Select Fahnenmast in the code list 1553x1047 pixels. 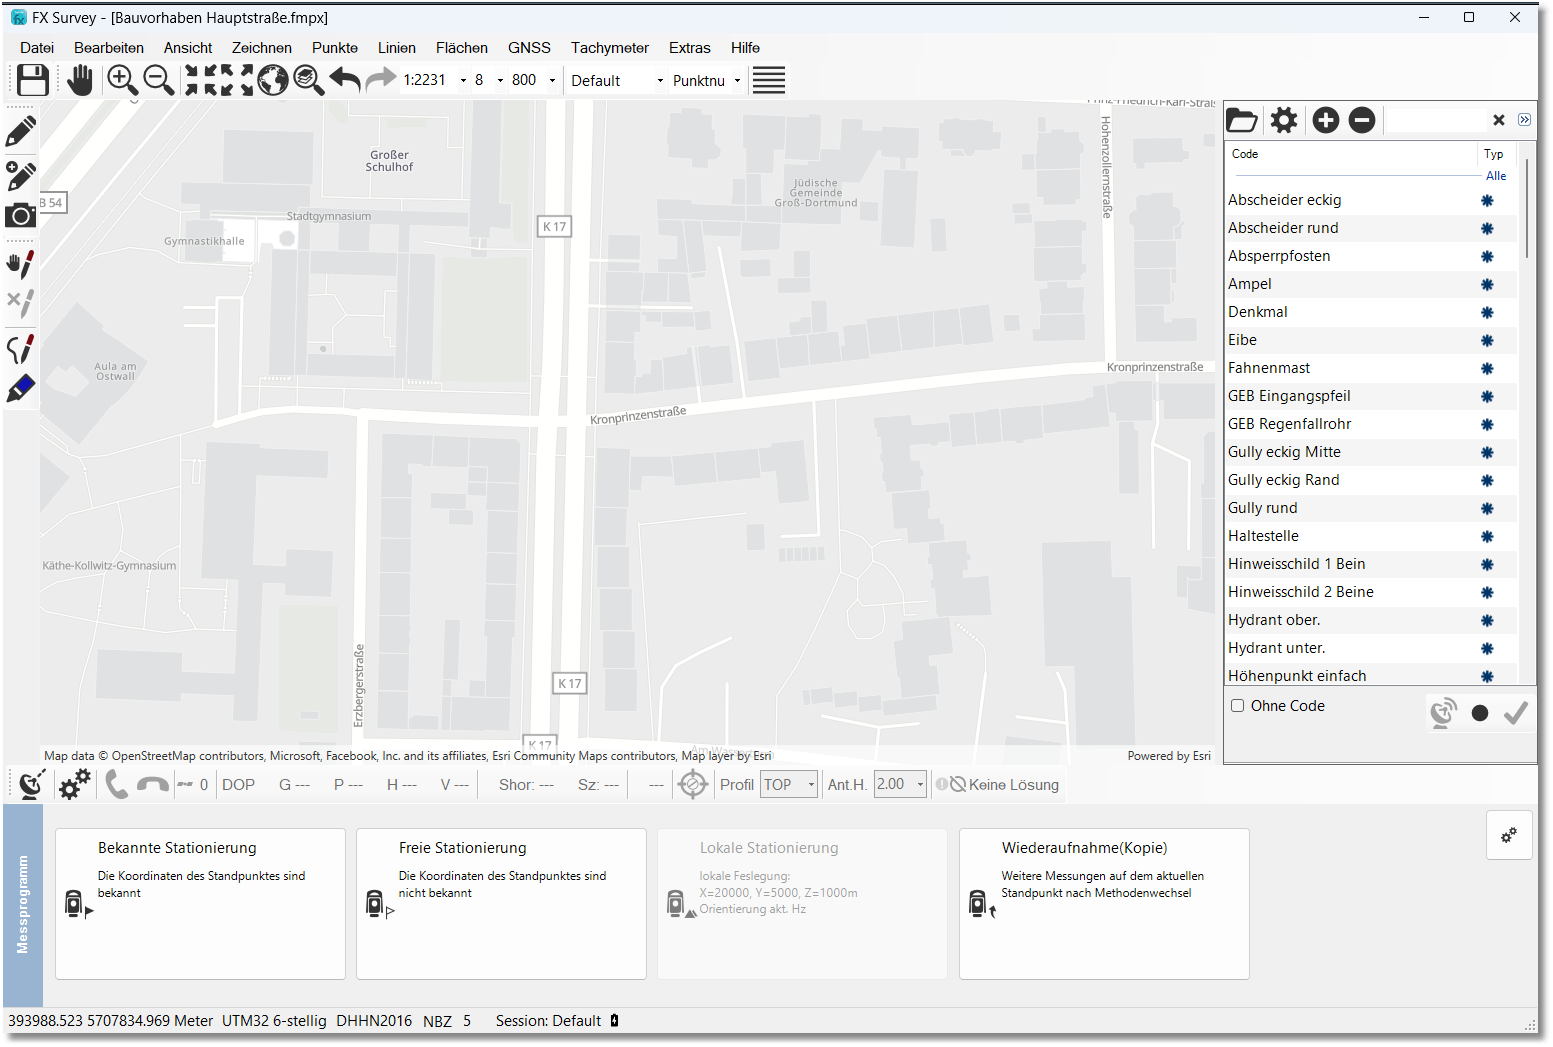click(1269, 368)
